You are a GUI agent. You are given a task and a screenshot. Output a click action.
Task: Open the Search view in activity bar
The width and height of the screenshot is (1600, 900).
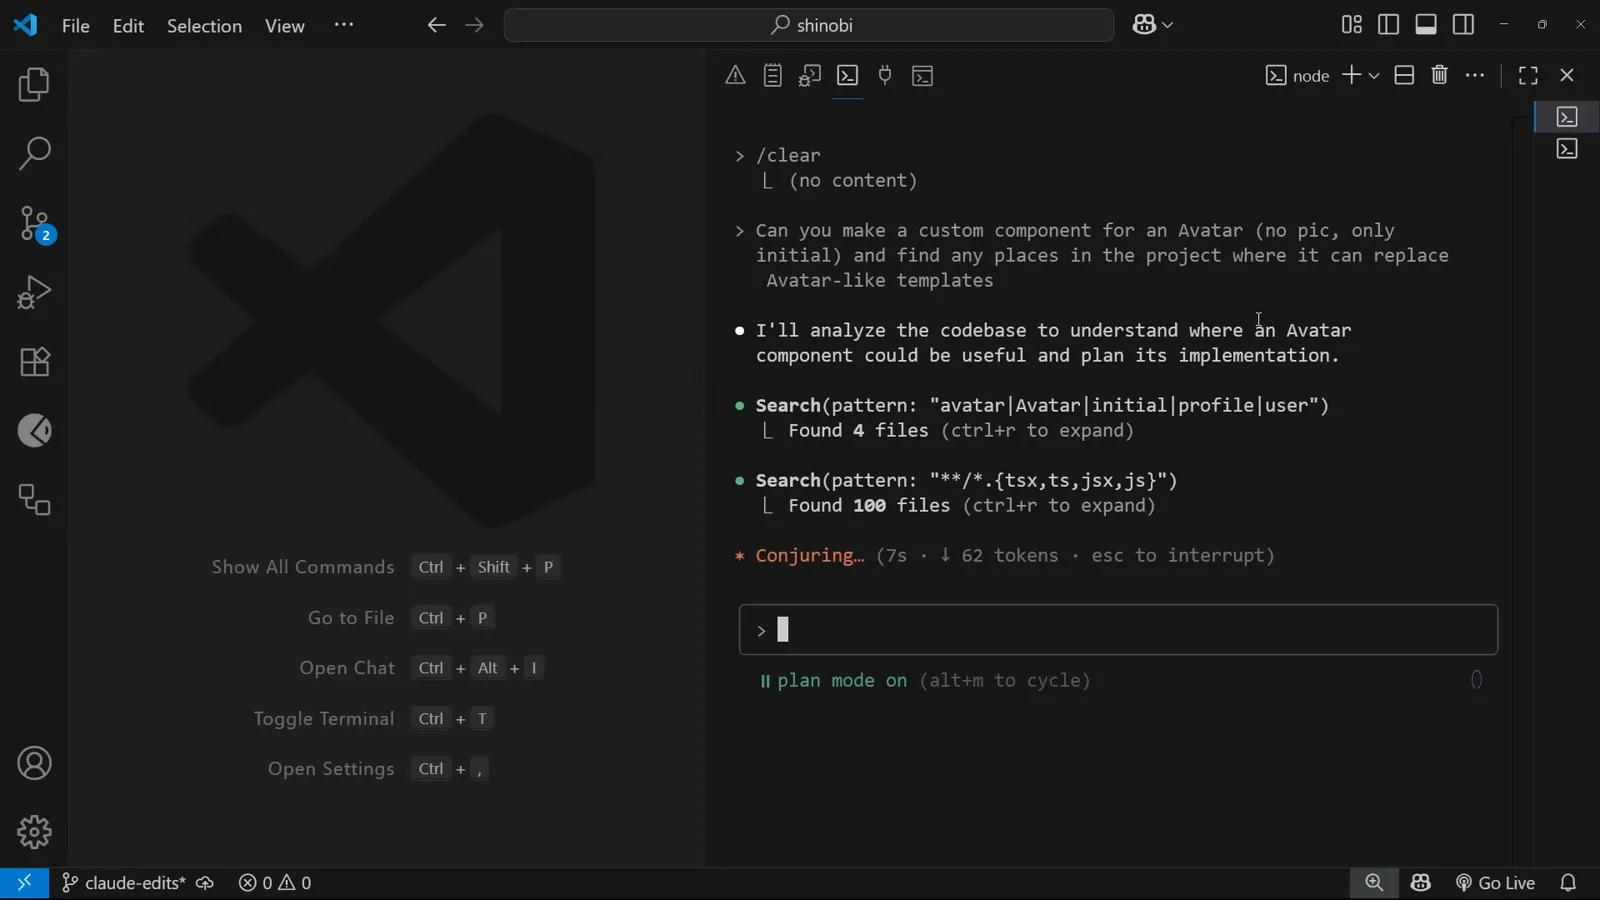coord(34,154)
